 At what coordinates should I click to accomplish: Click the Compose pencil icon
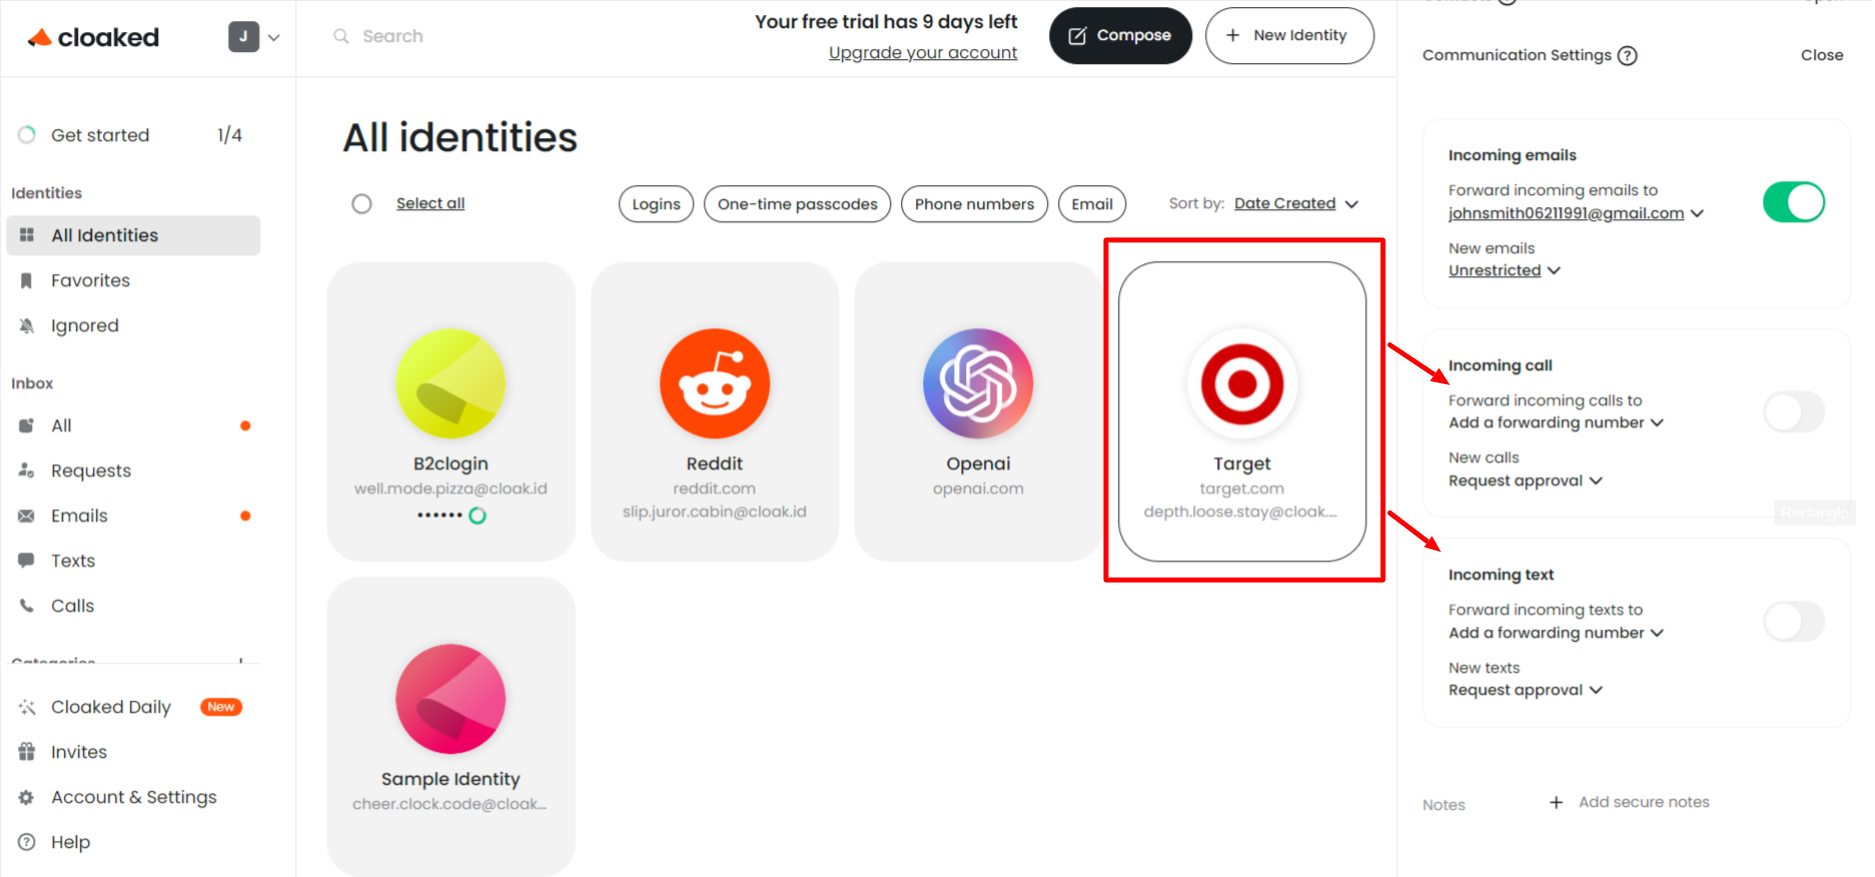[1077, 36]
